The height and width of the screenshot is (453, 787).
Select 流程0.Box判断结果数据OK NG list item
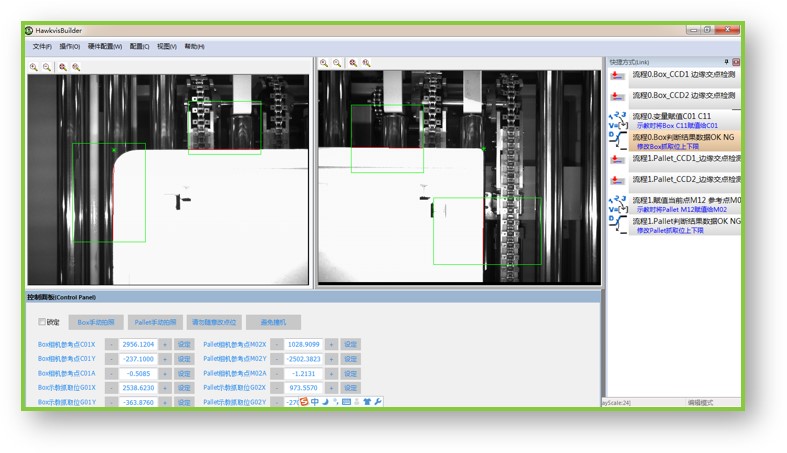click(x=686, y=137)
